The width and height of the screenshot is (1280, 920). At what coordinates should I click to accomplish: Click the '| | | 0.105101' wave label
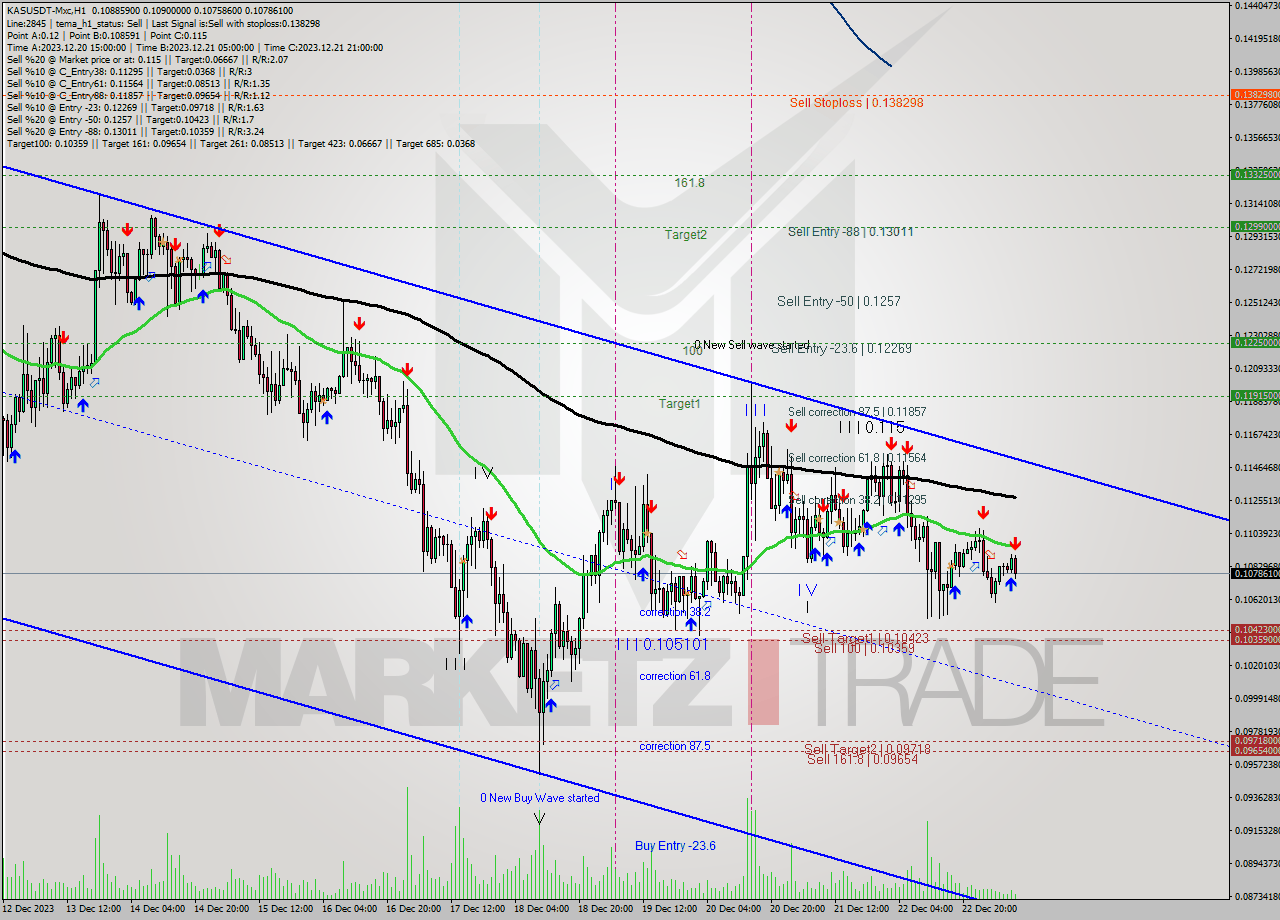click(x=662, y=643)
